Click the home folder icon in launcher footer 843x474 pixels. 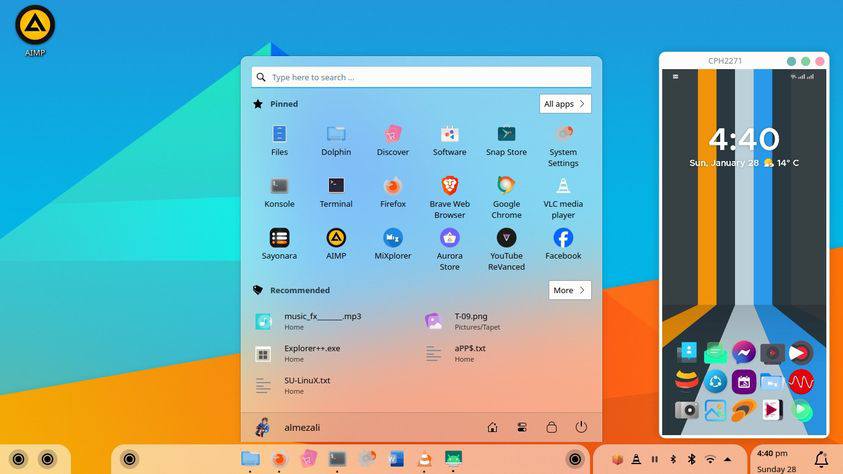492,427
